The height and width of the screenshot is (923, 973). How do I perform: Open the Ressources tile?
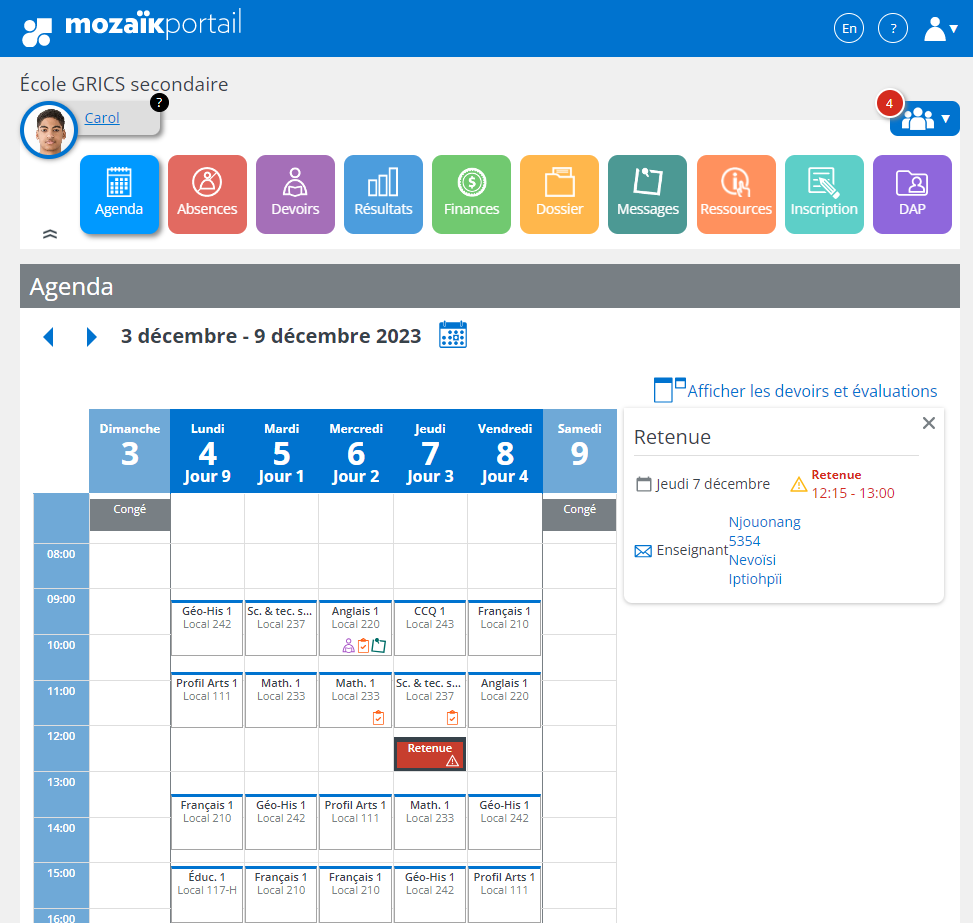736,194
